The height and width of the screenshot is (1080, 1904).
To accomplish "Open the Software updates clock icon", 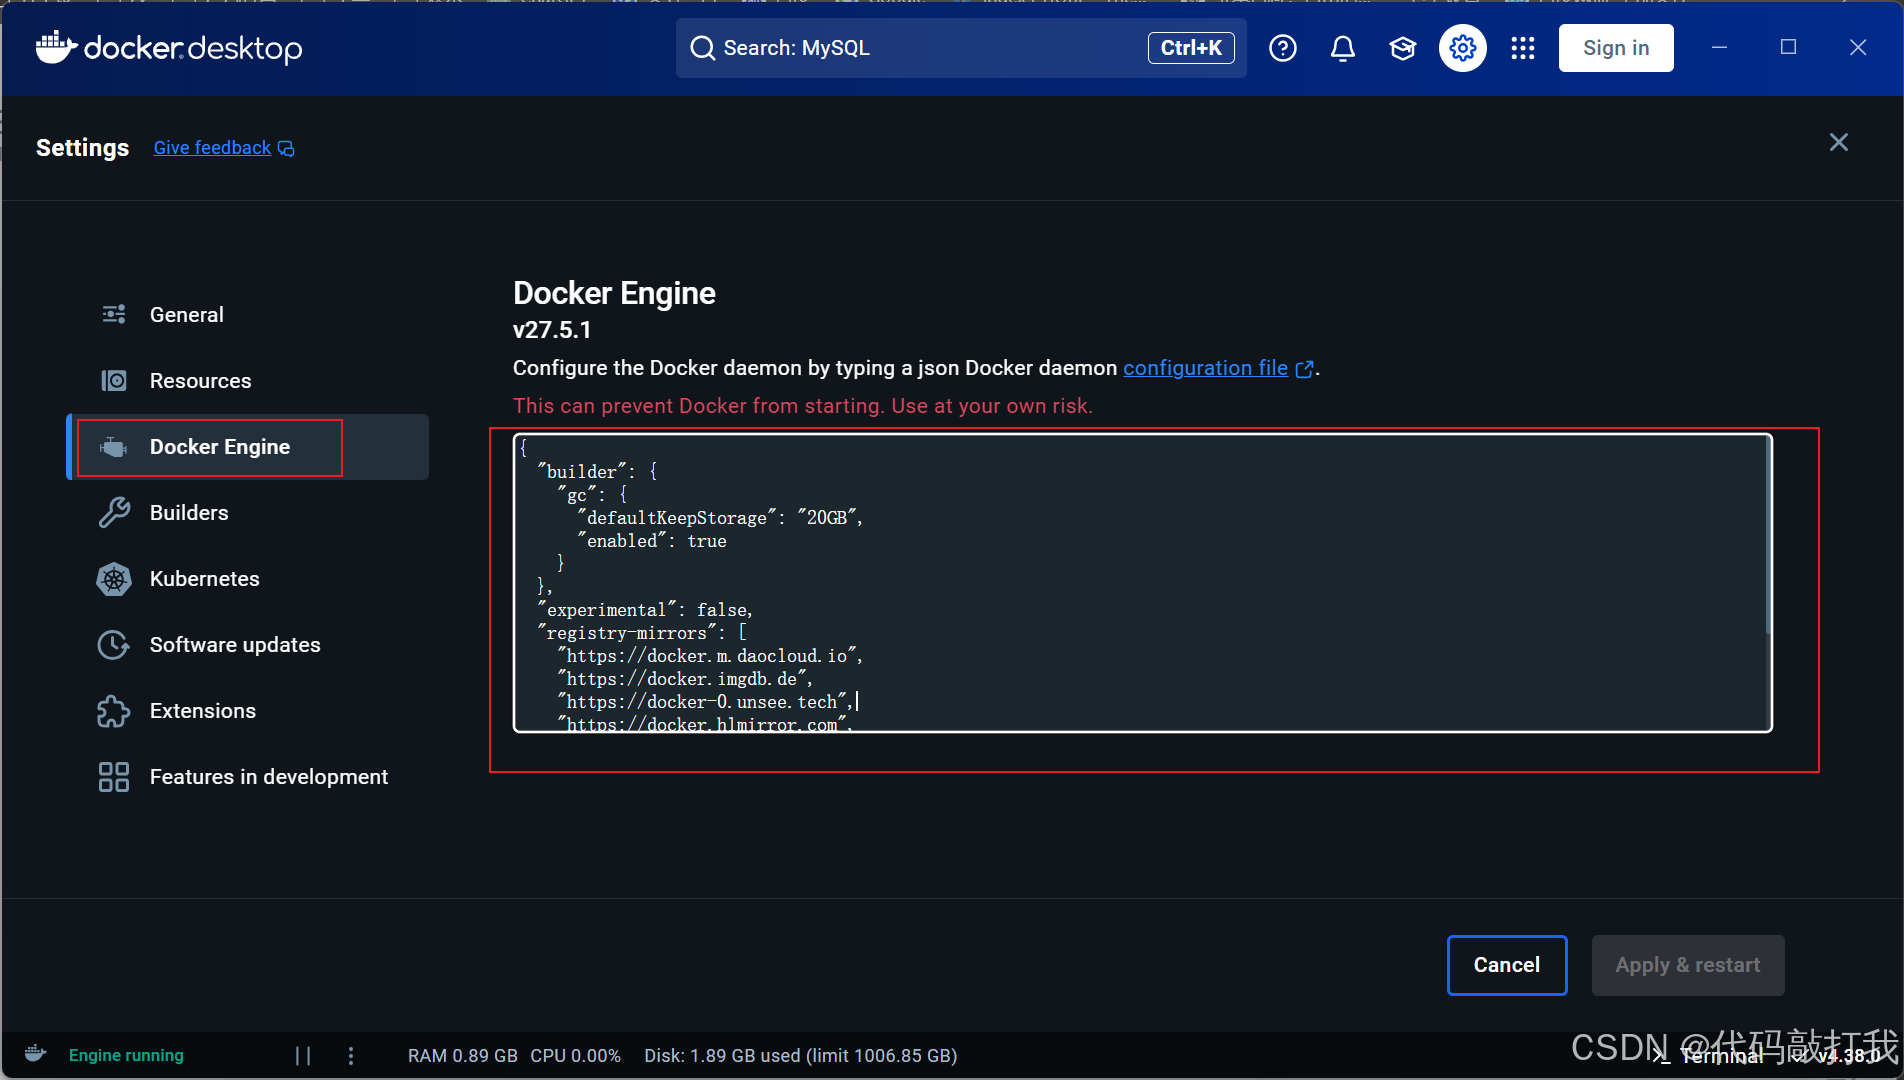I will tap(113, 645).
